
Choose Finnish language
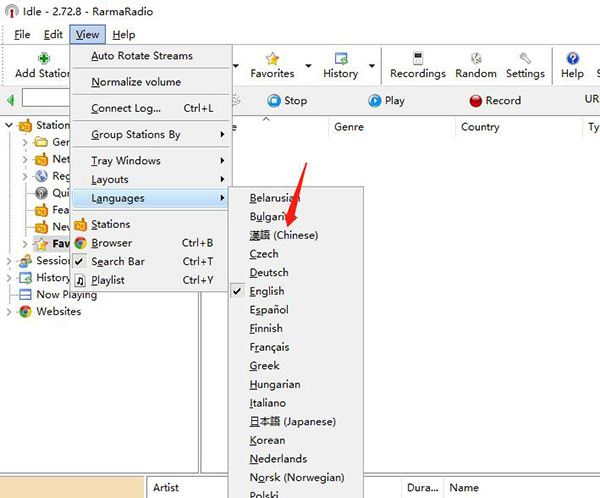tap(266, 329)
